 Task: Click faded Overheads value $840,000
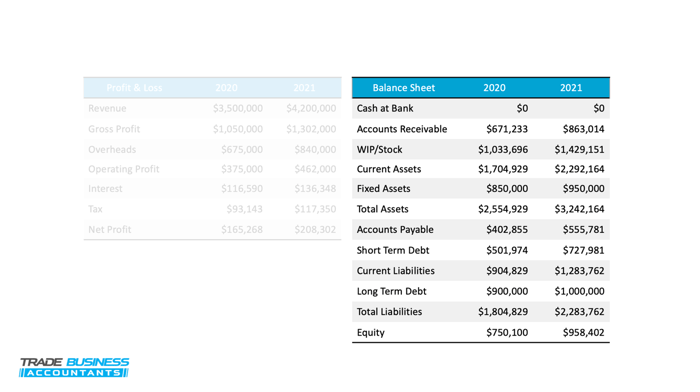(x=315, y=150)
